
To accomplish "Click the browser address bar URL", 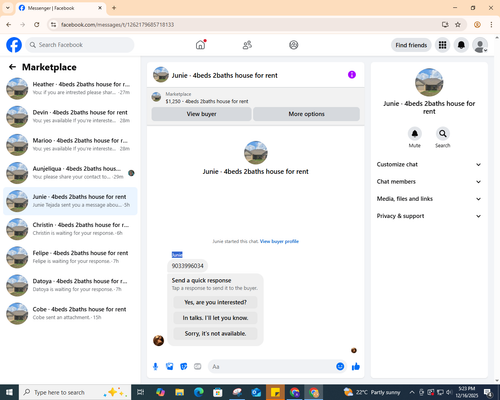I will [x=117, y=25].
